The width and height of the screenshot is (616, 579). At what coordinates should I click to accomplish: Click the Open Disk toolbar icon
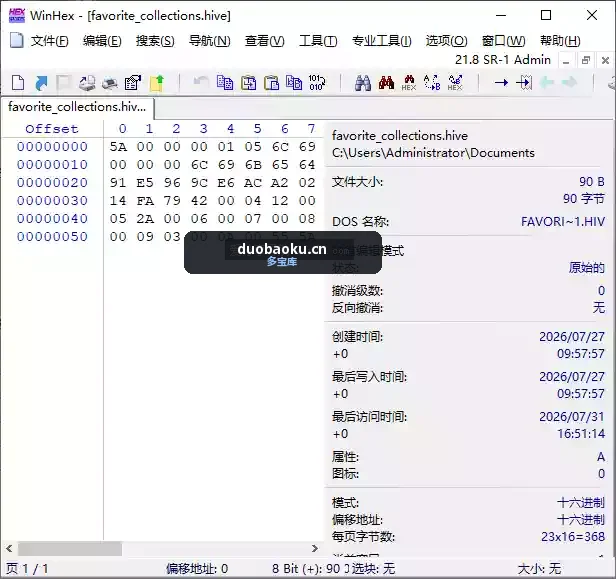(x=87, y=83)
